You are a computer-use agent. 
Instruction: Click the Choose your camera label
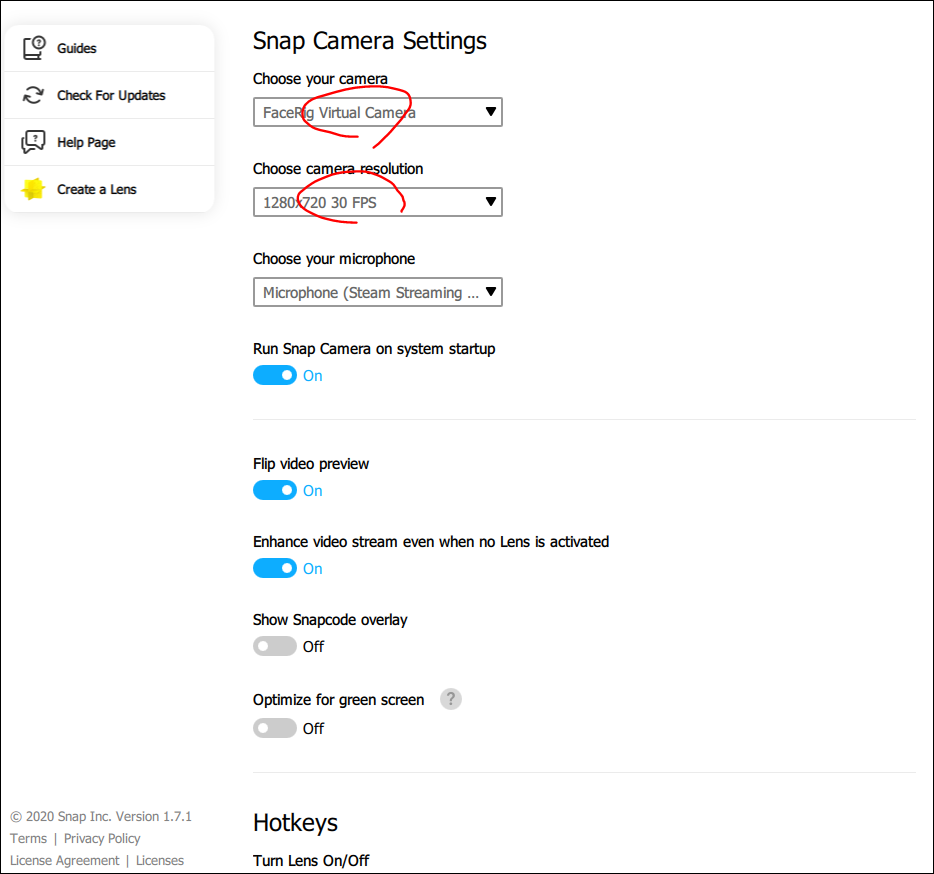320,79
